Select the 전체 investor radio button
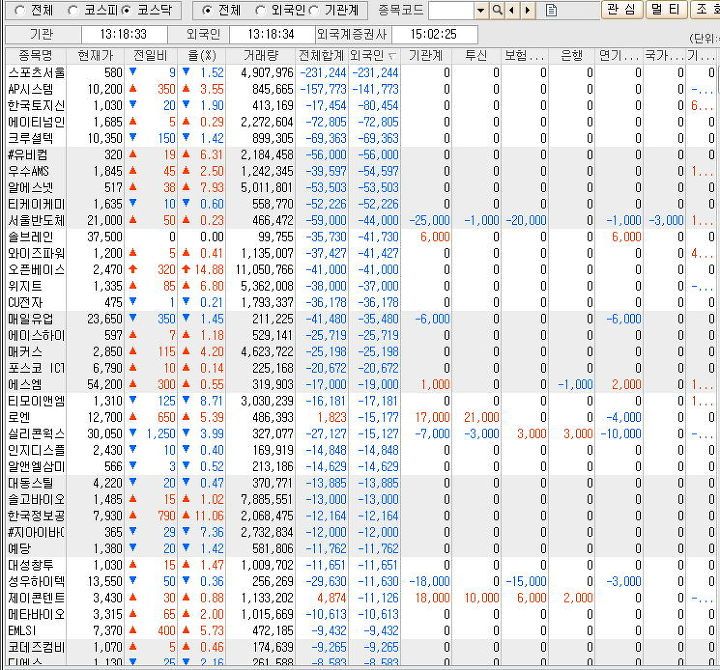720x670 pixels. [x=207, y=10]
